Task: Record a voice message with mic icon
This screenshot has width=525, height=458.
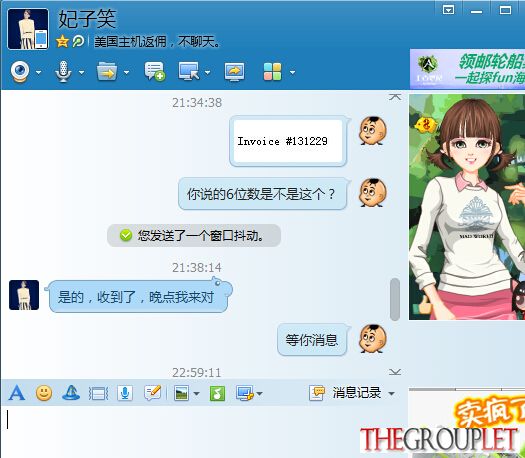Action: (x=125, y=393)
